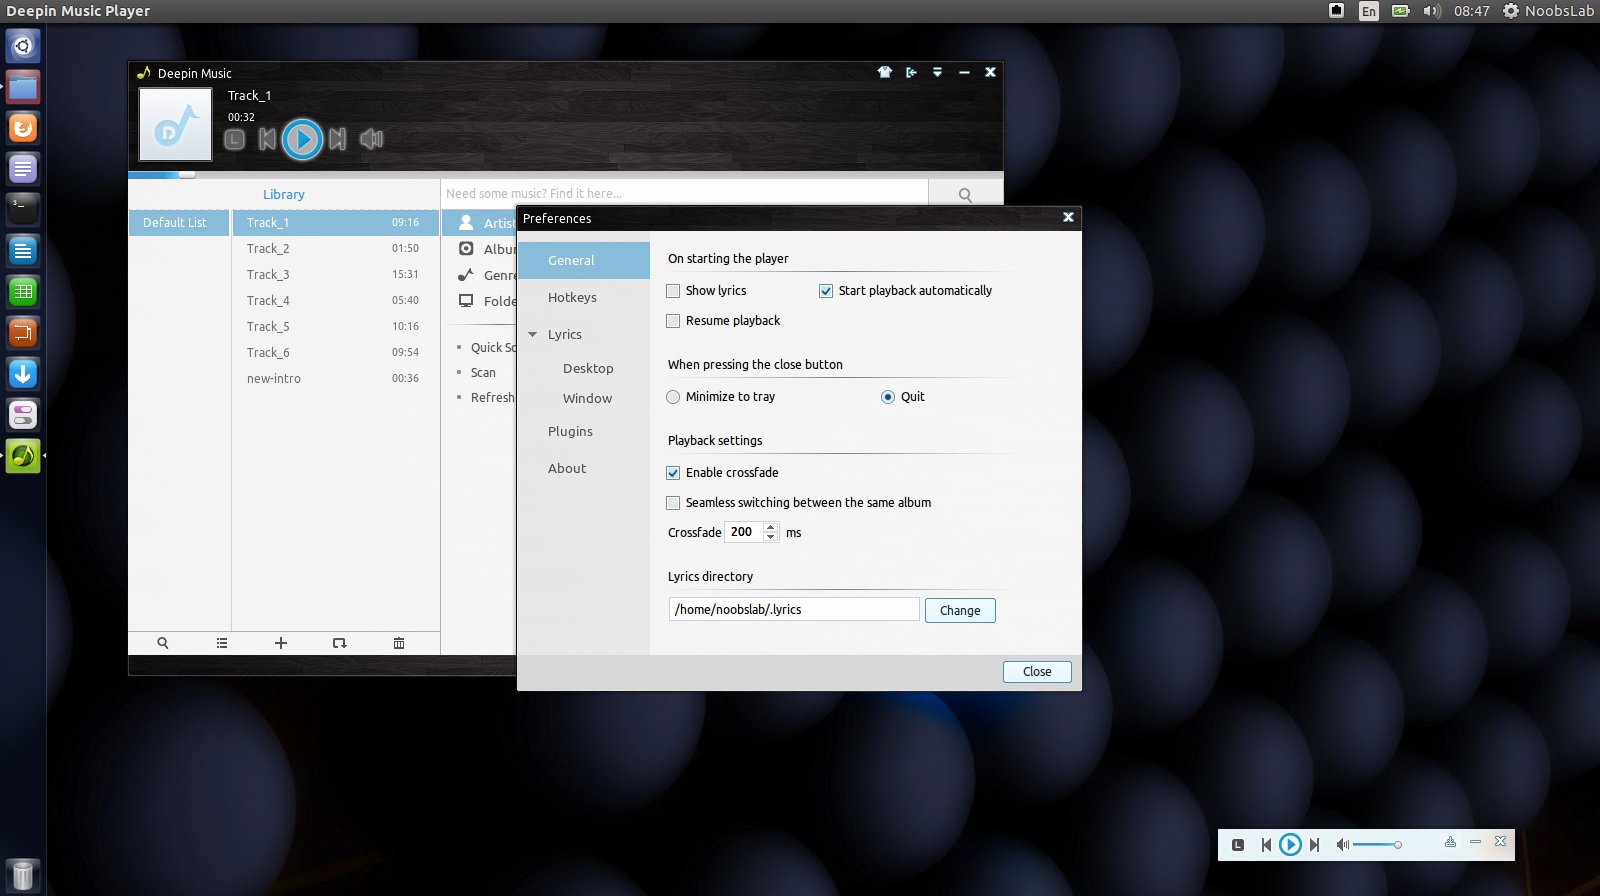Open playlist search at bottom of library
Image resolution: width=1600 pixels, height=896 pixels.
[x=163, y=643]
